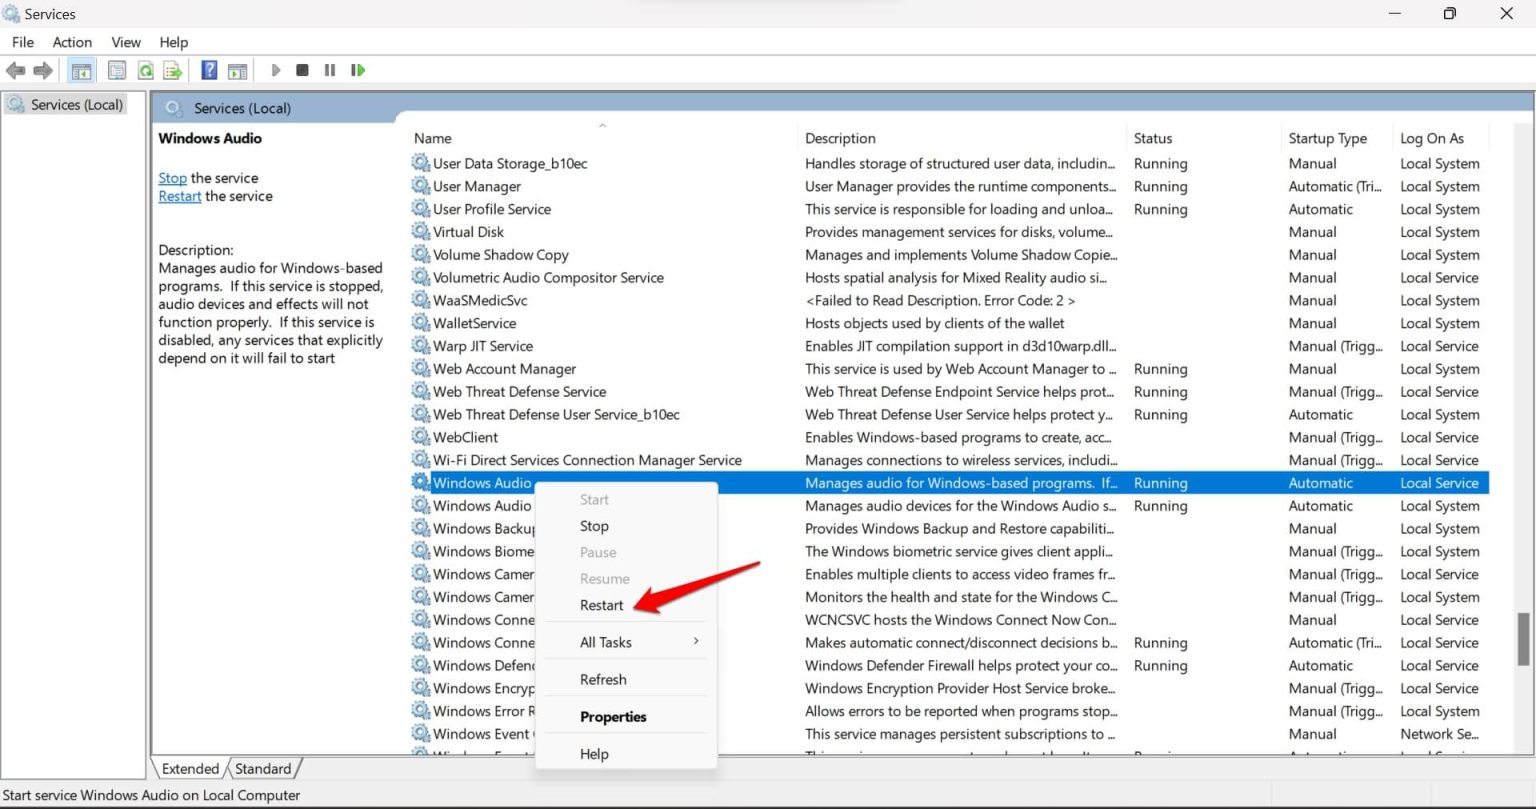Click the Restart the service link

[179, 196]
